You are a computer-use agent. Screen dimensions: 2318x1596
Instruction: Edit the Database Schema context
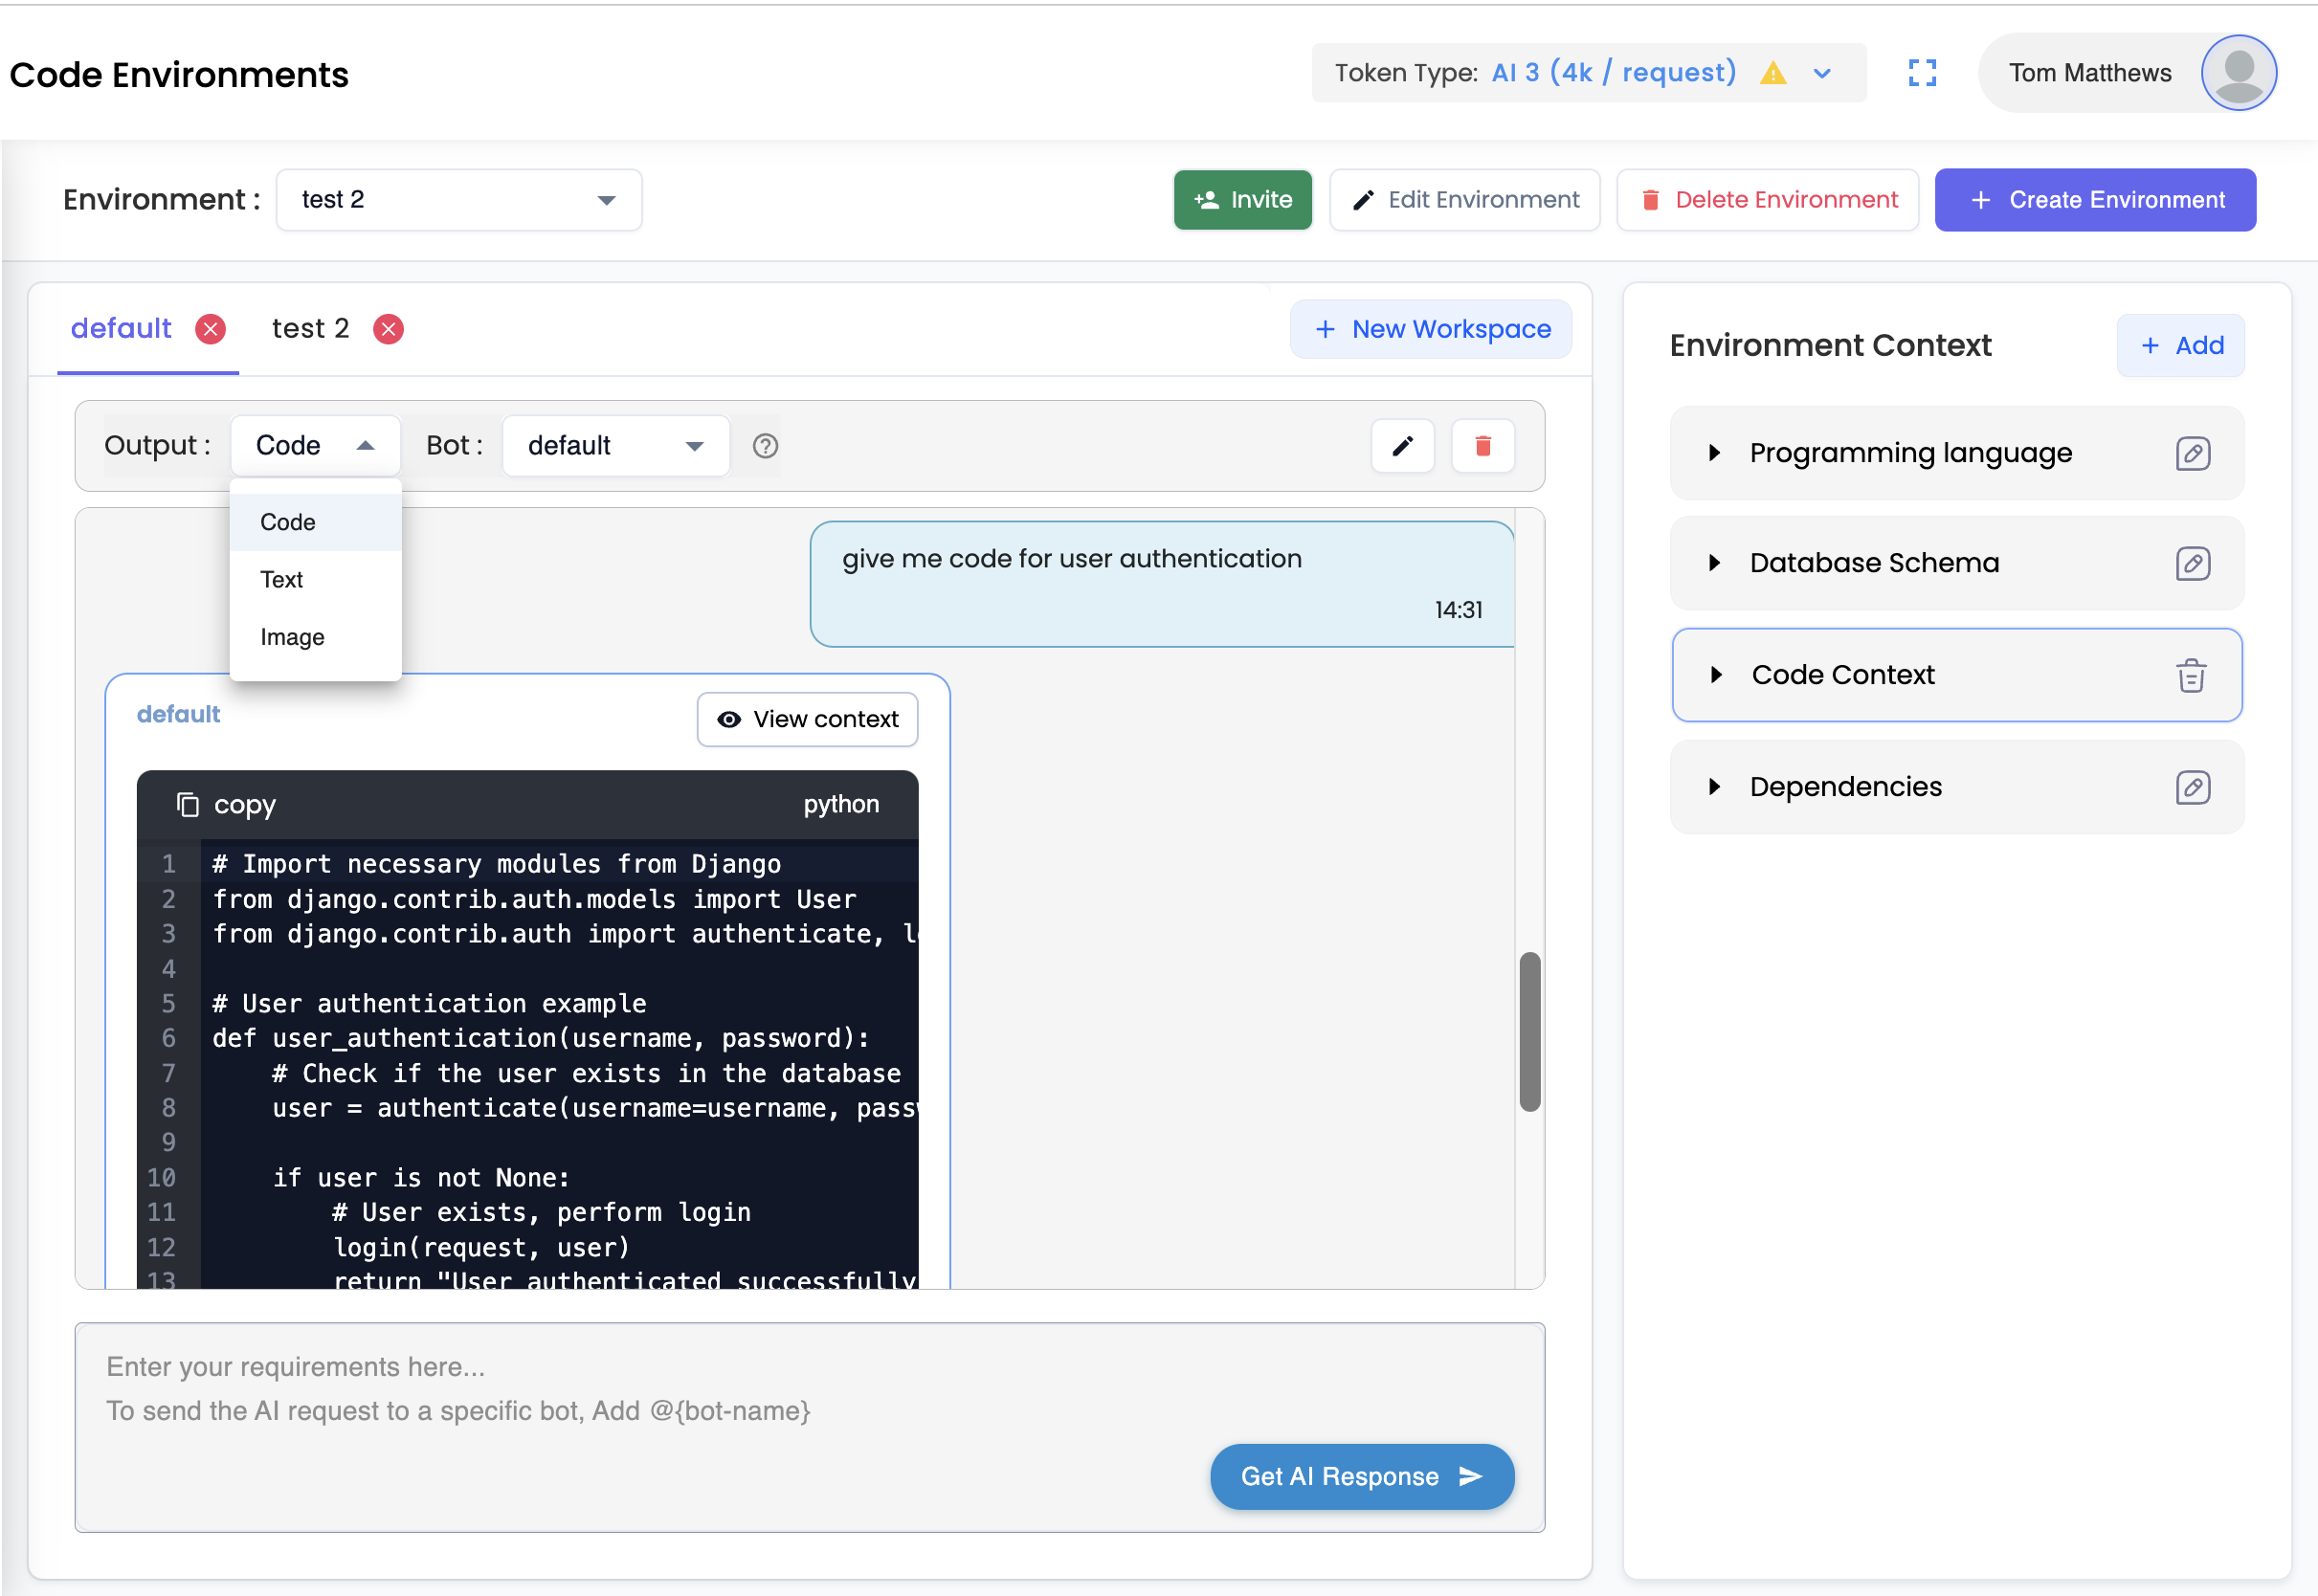2194,563
